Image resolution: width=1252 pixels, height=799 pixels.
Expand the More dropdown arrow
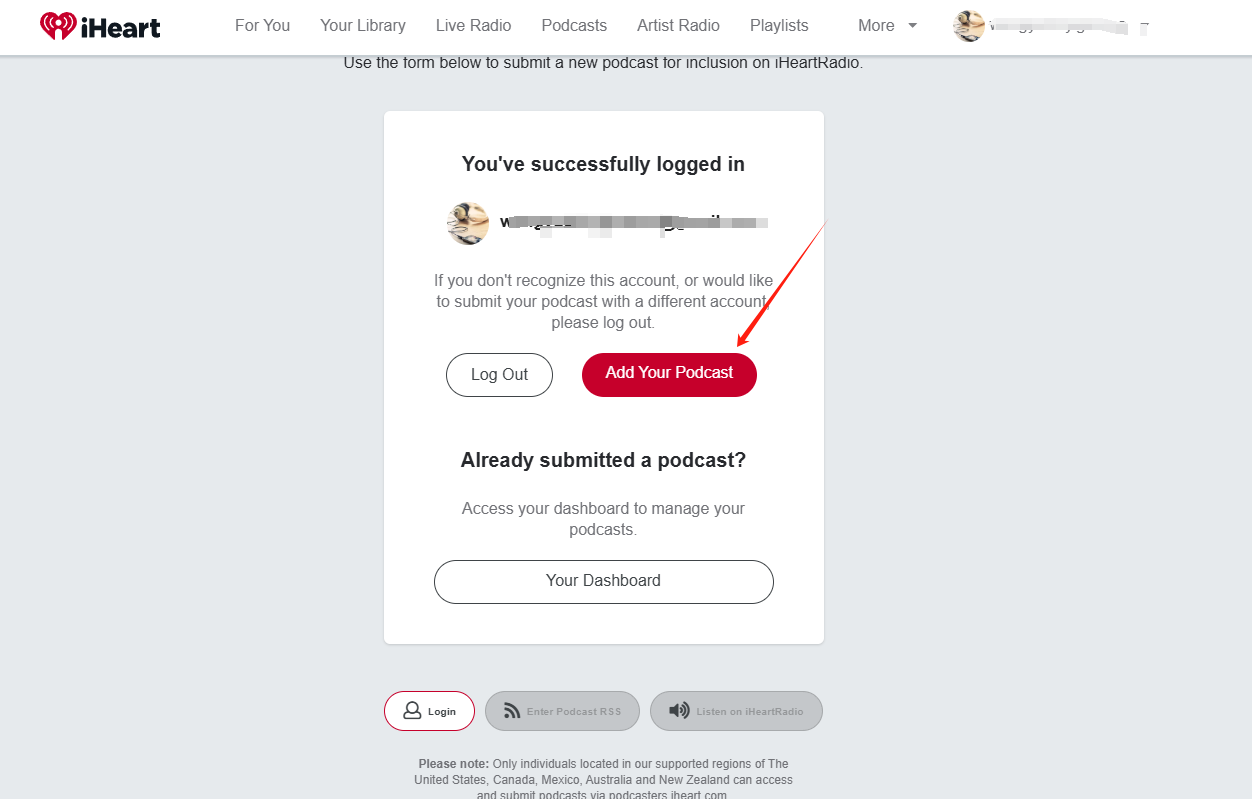pyautogui.click(x=912, y=26)
